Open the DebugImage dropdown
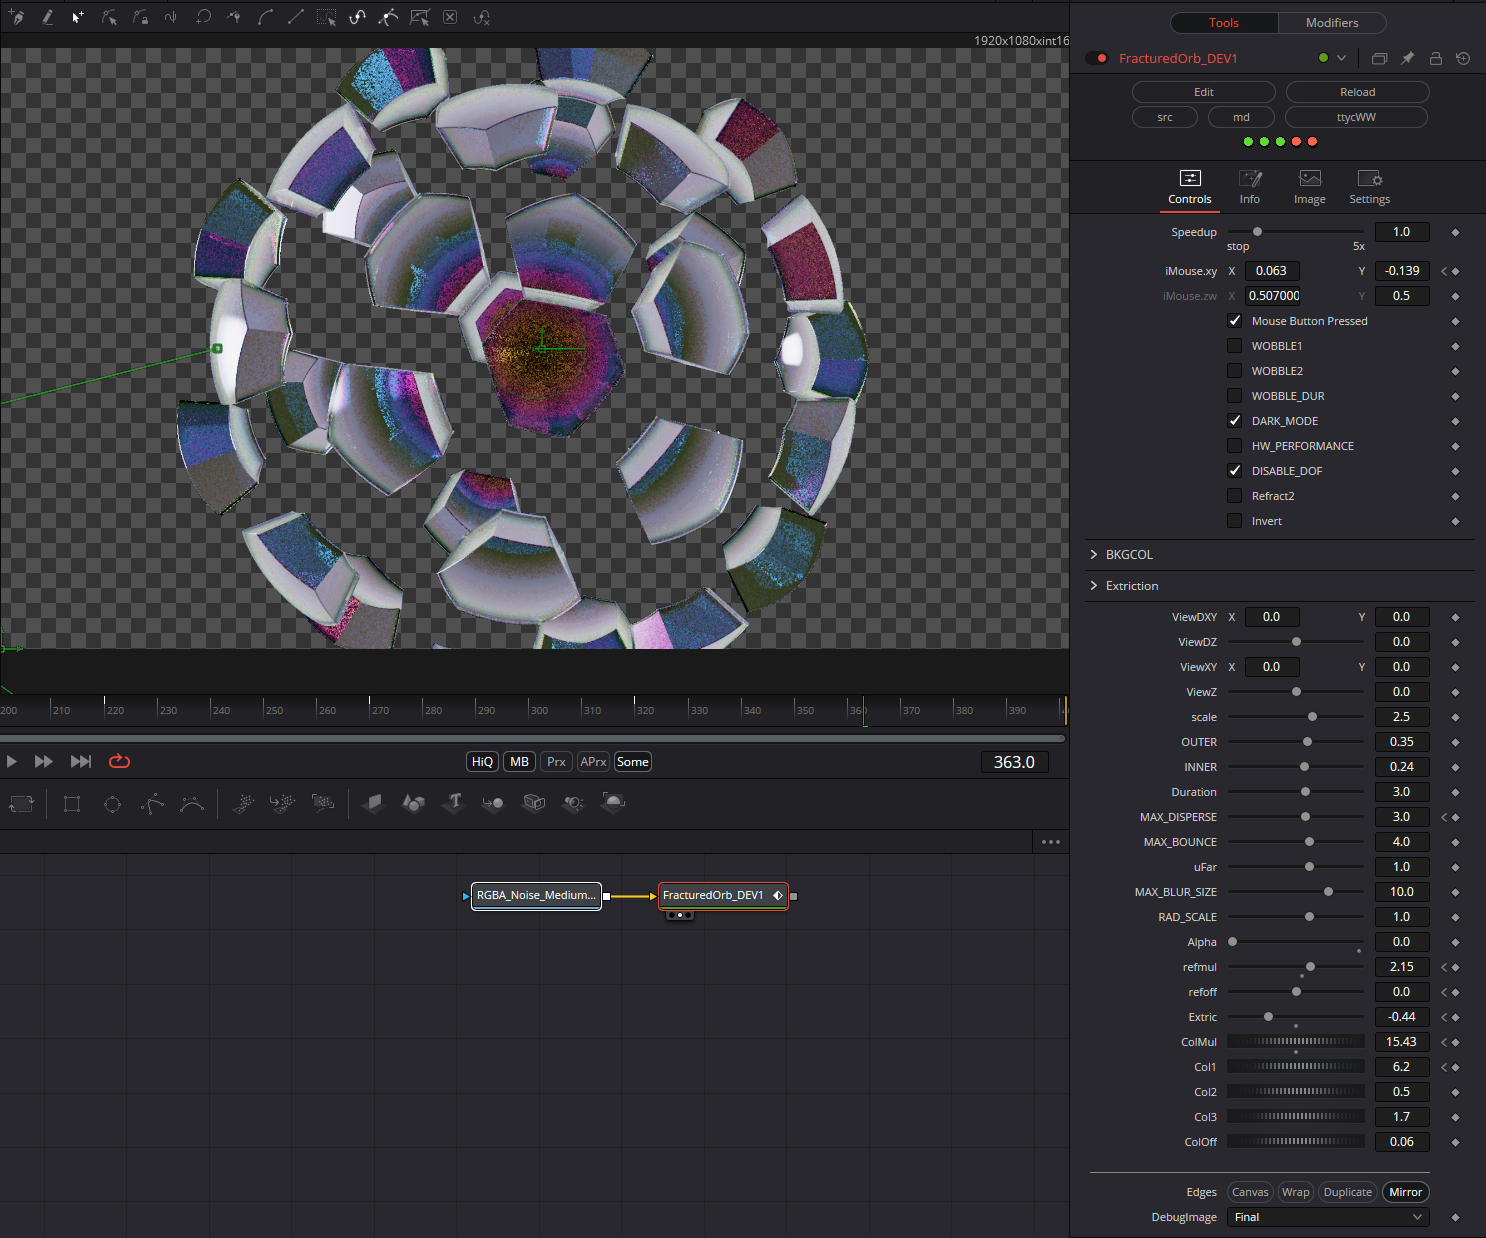The width and height of the screenshot is (1486, 1238). coord(1328,1217)
